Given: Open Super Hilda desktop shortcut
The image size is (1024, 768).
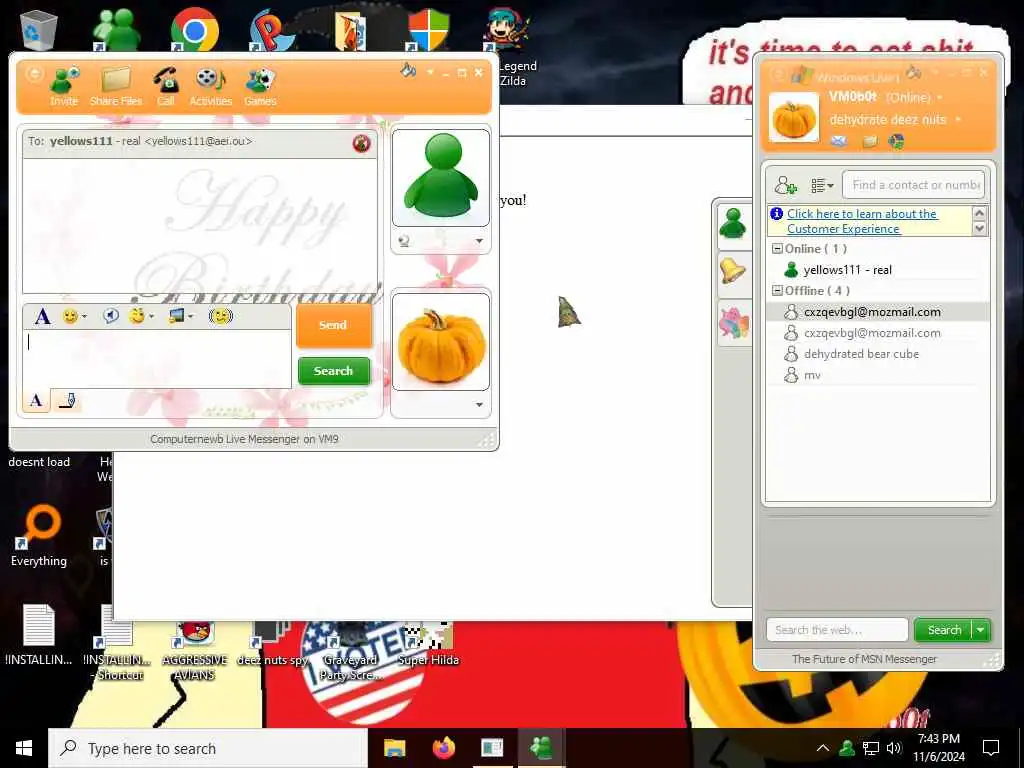Looking at the screenshot, I should click(428, 644).
